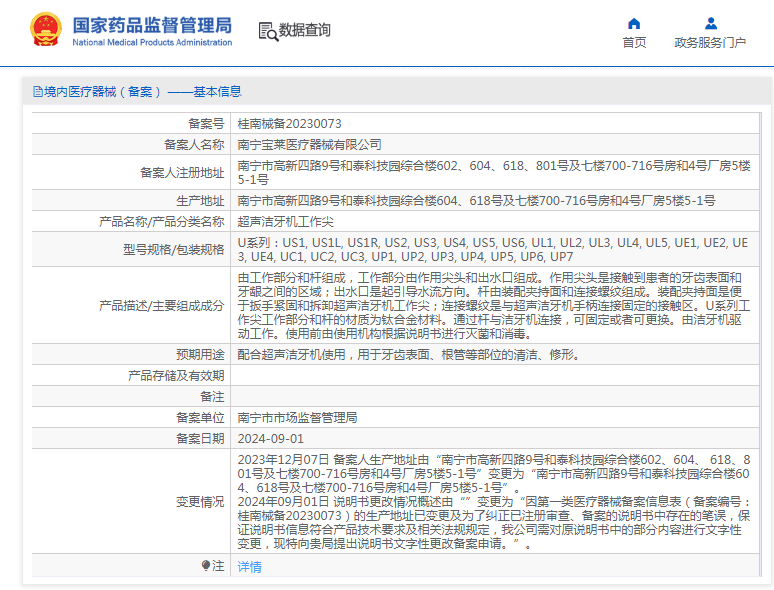Click National Medical Products Administration subtitle
The image size is (774, 590).
point(152,42)
